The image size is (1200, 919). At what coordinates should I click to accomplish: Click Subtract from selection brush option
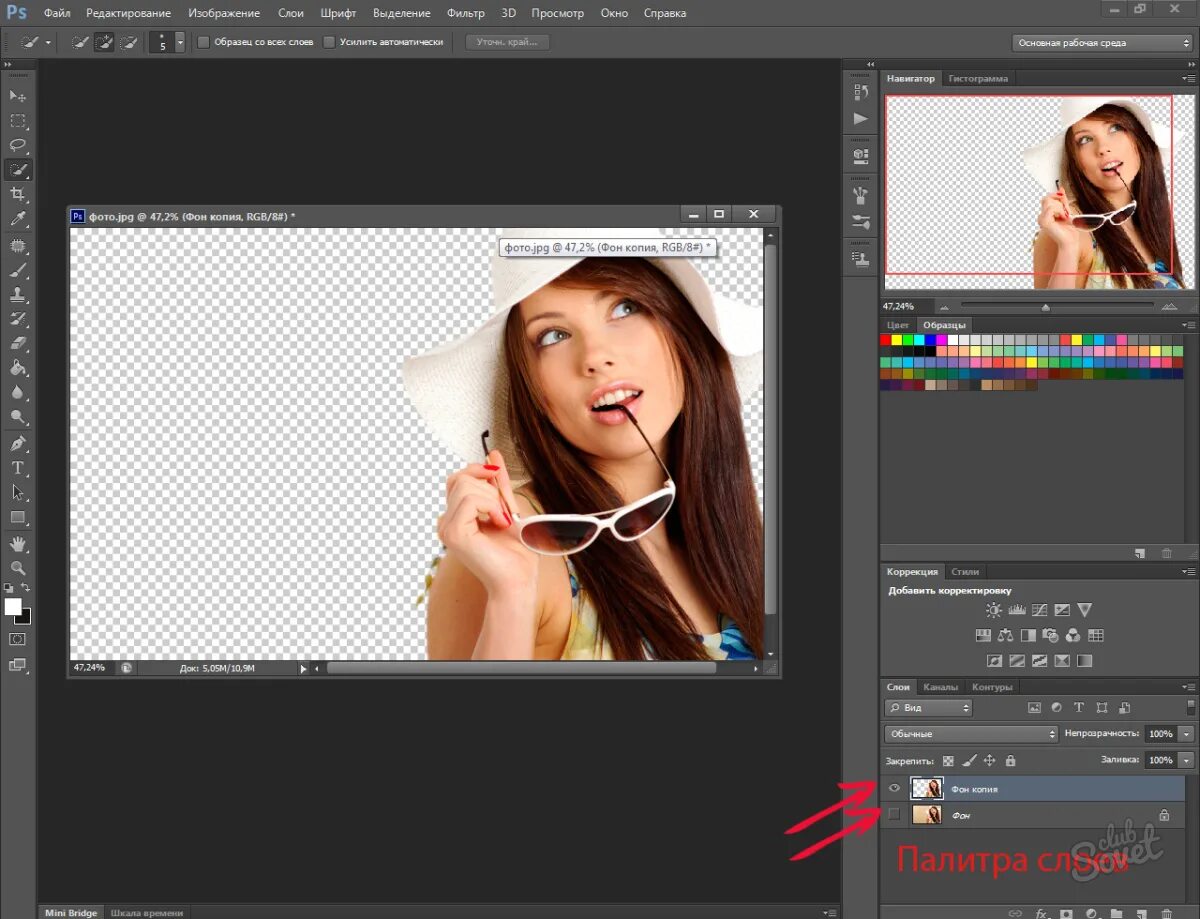point(128,43)
